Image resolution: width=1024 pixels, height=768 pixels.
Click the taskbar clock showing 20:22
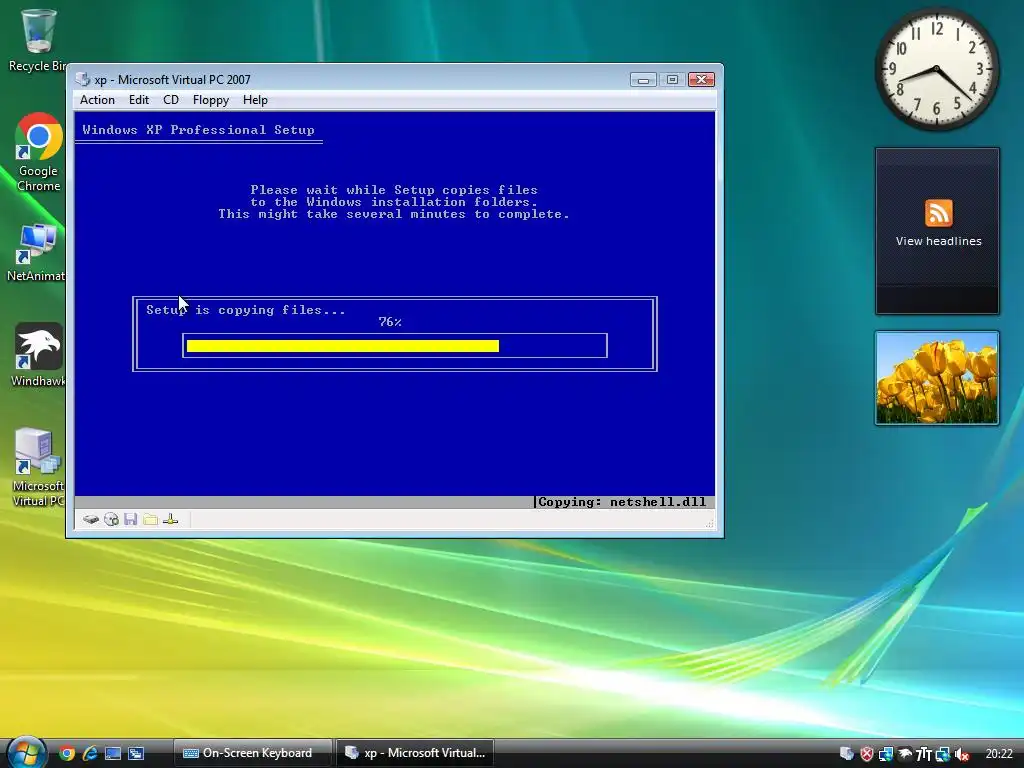999,754
